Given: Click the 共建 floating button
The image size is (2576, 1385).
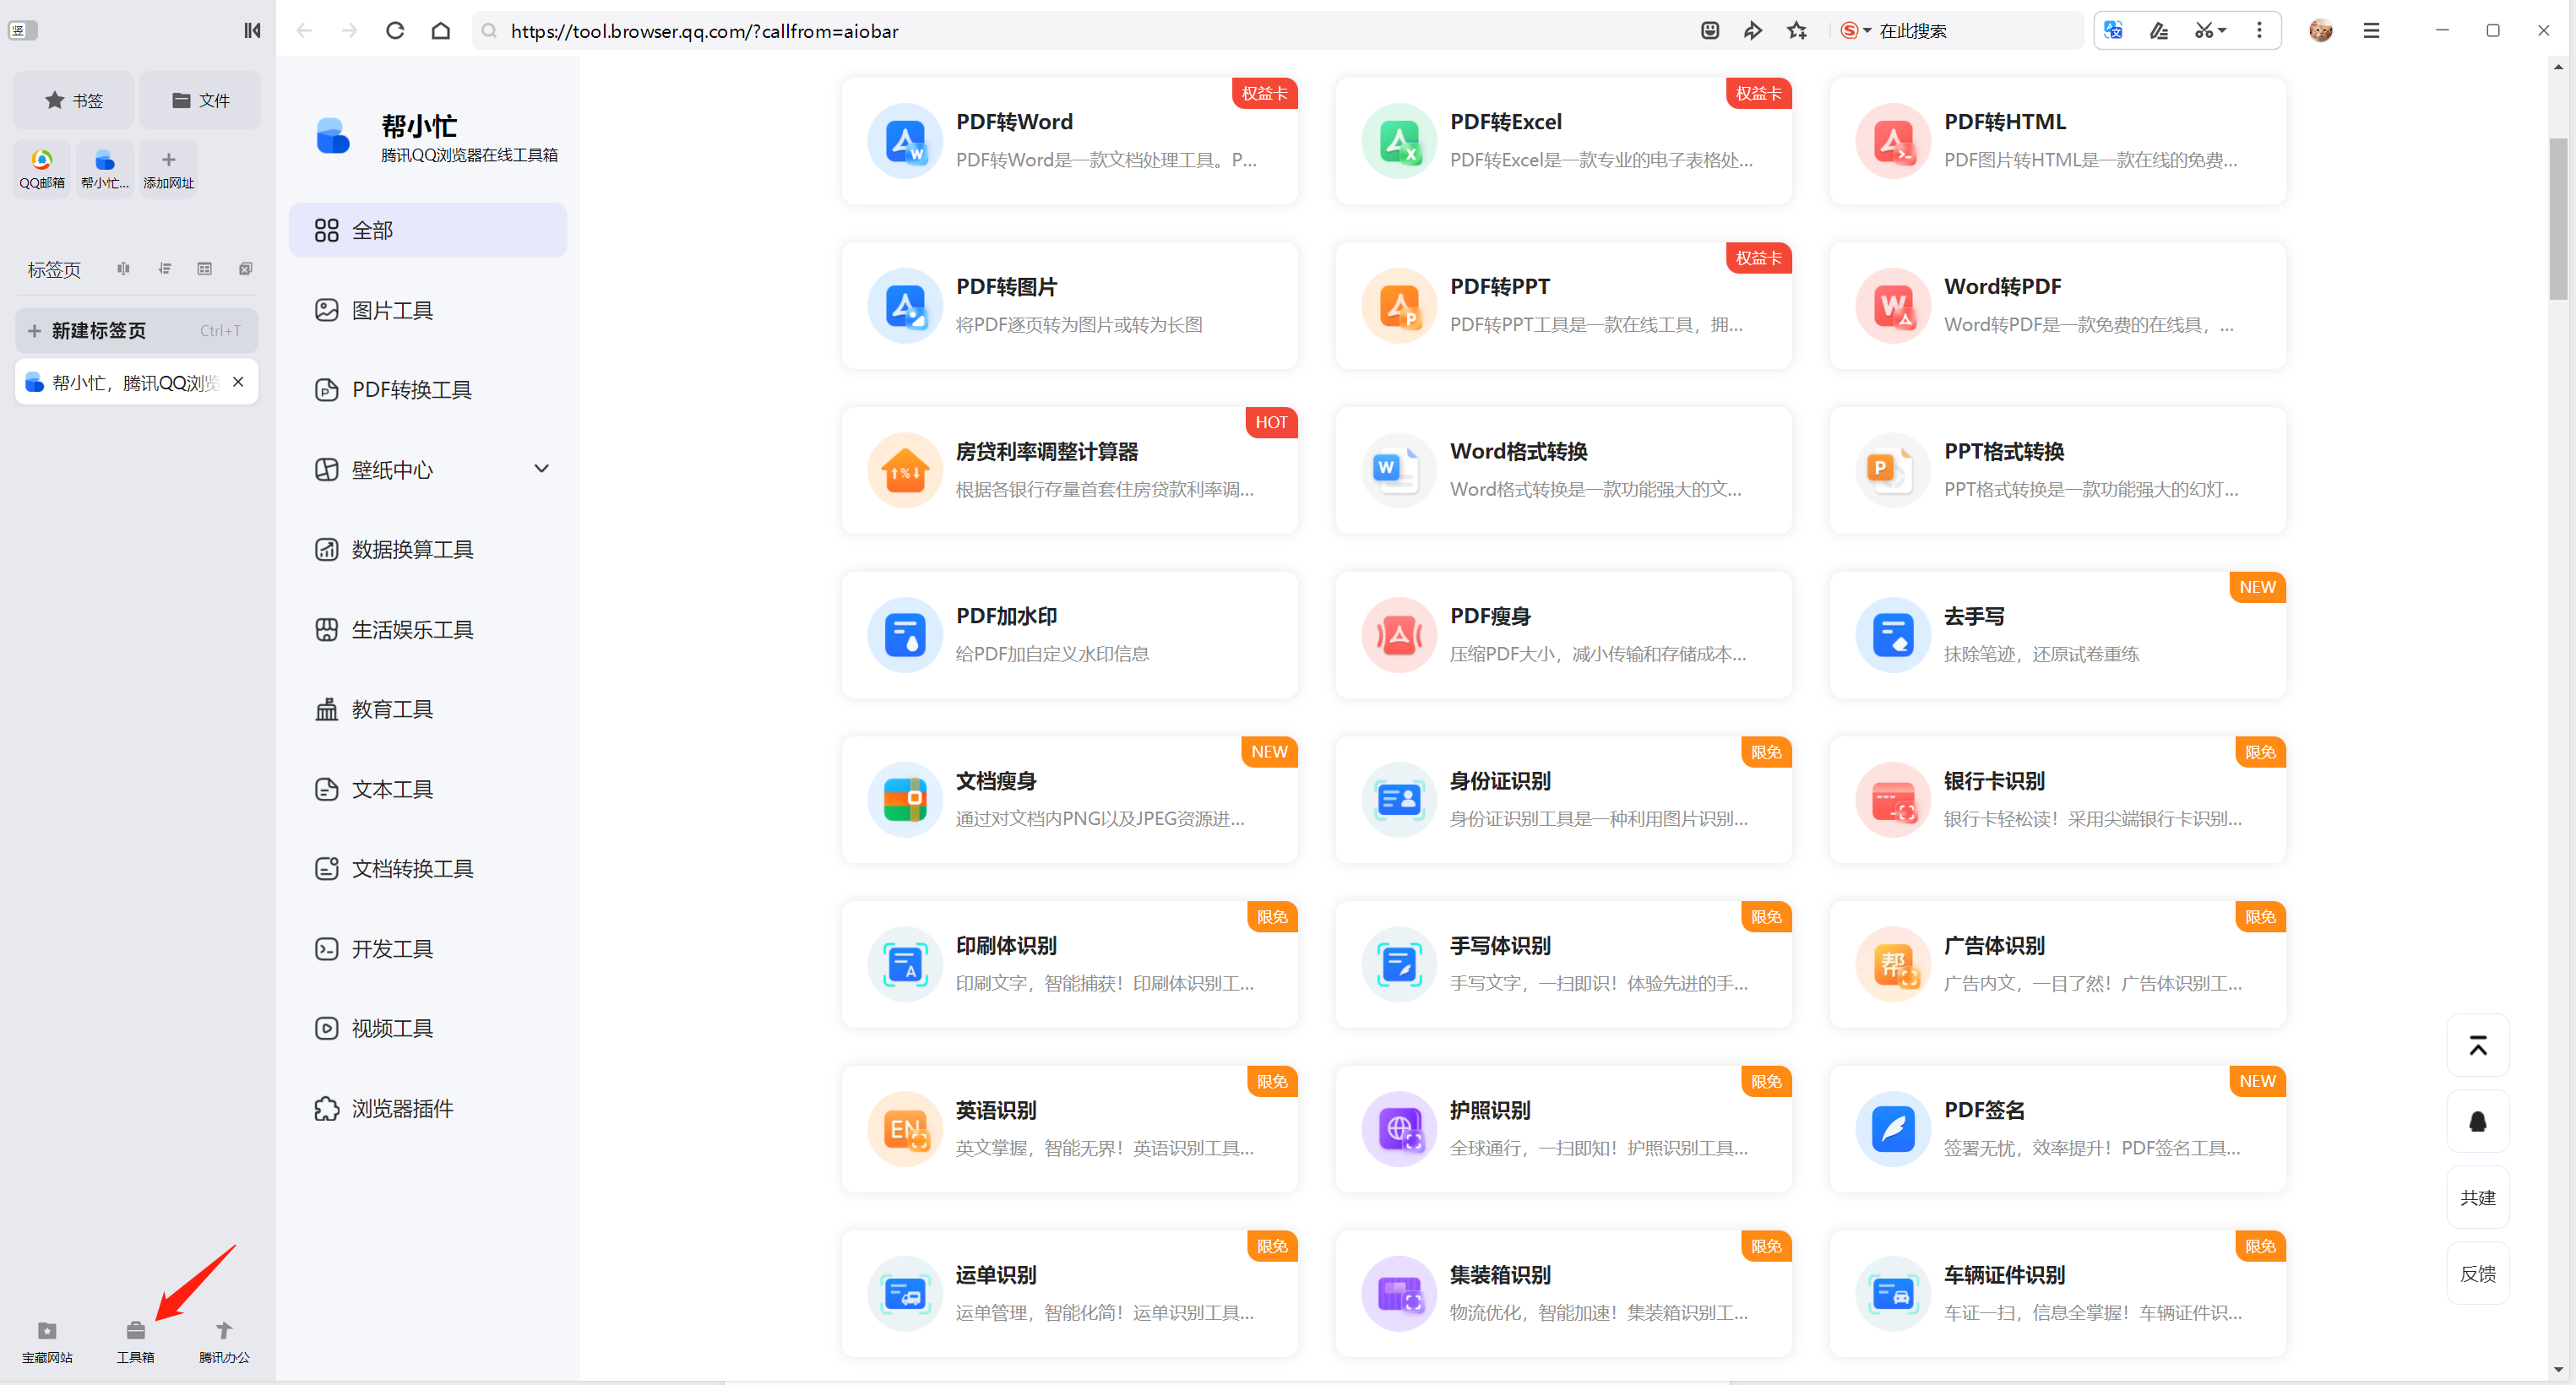Looking at the screenshot, I should tap(2478, 1198).
